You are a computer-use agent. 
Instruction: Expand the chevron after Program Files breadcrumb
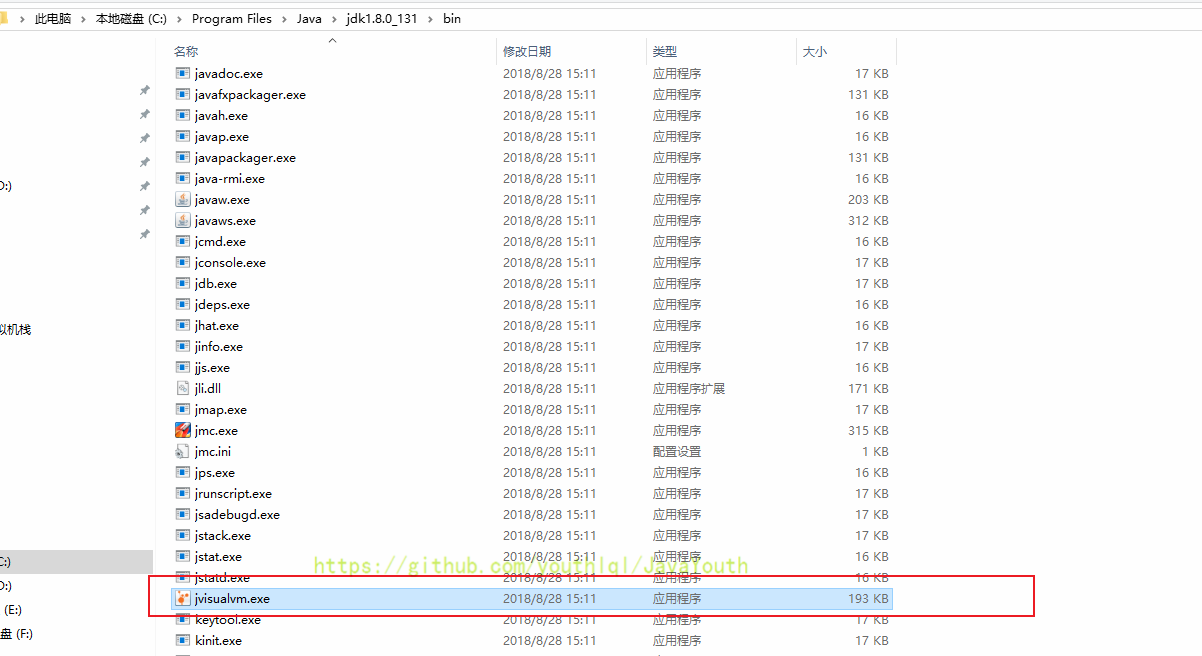coord(284,19)
